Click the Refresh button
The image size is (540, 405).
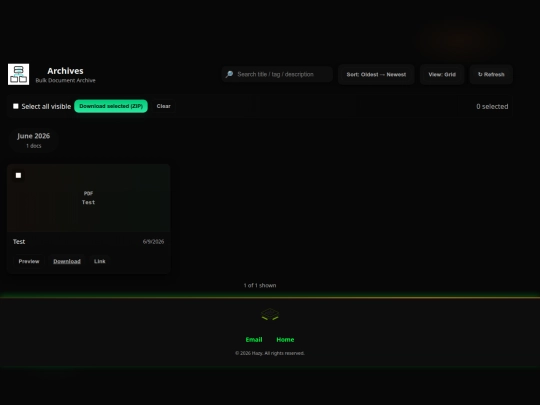(491, 74)
